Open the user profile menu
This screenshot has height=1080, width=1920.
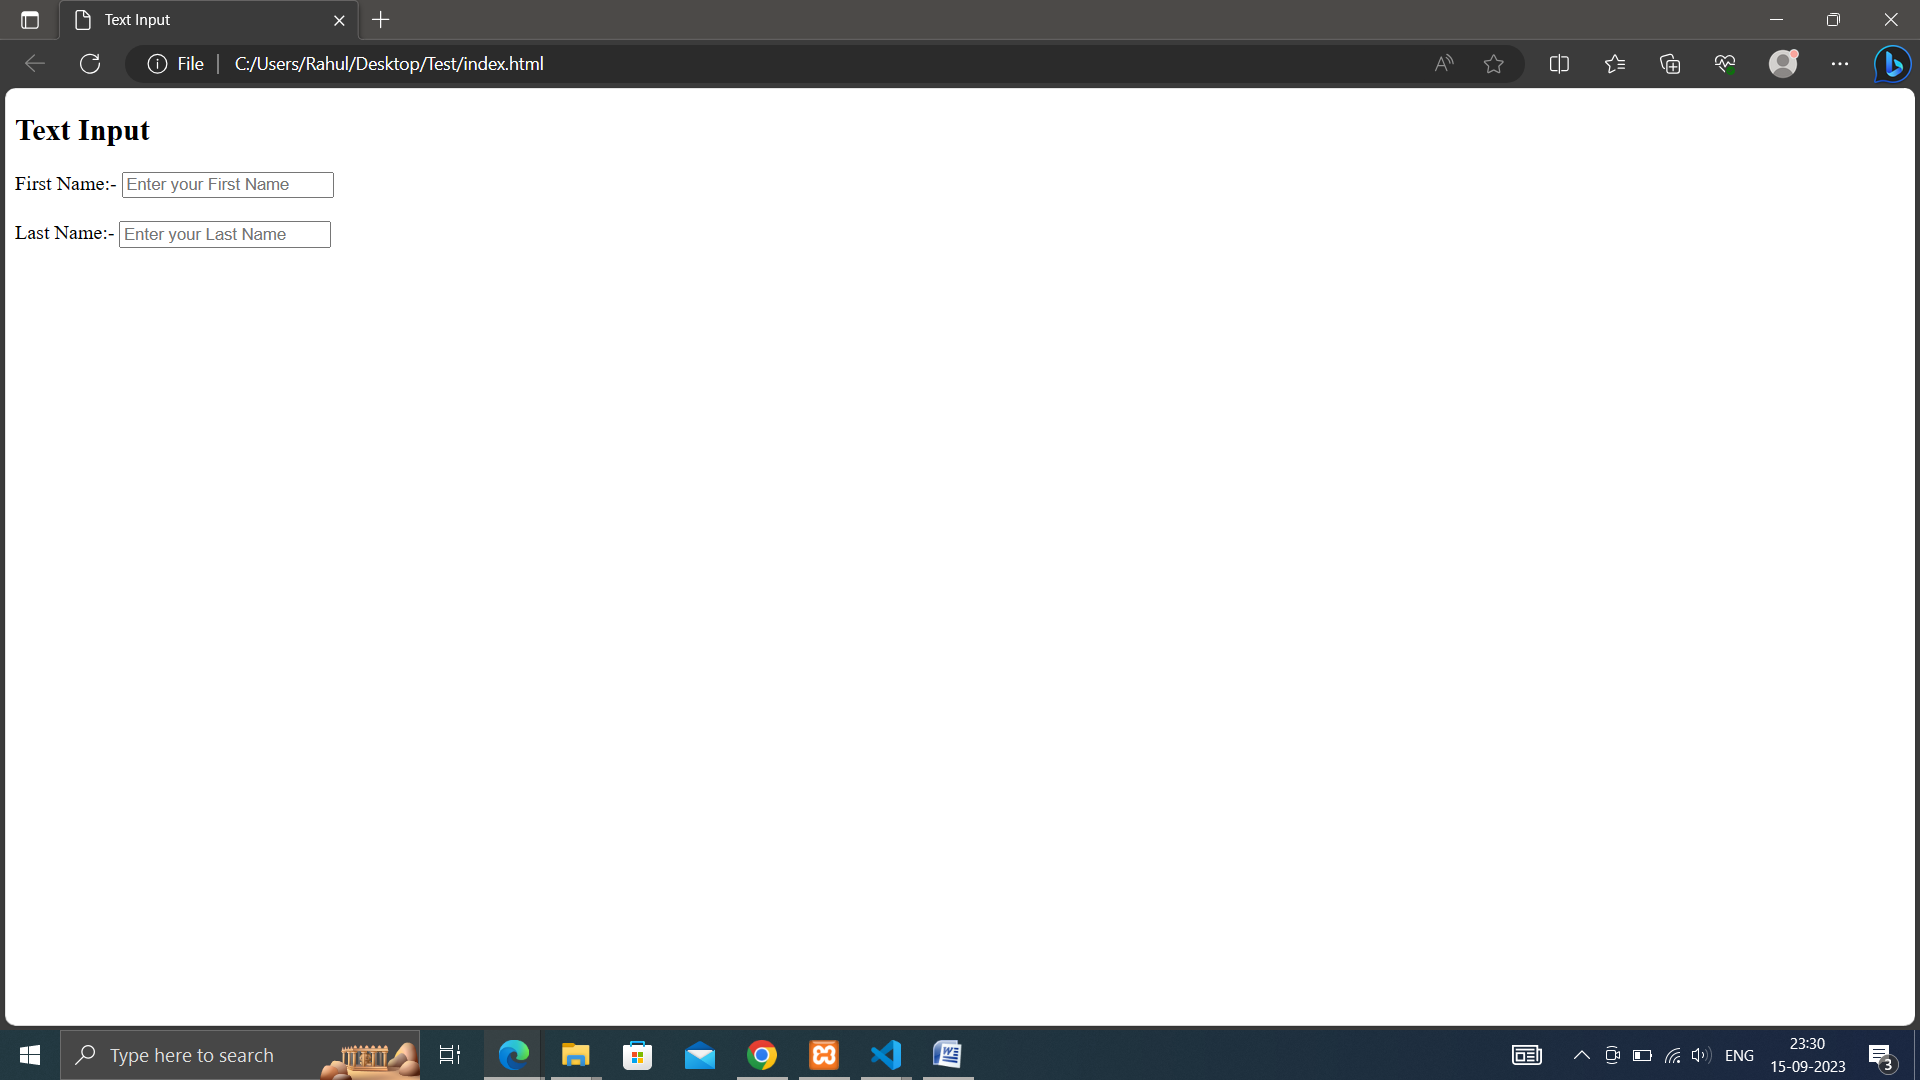(x=1783, y=64)
